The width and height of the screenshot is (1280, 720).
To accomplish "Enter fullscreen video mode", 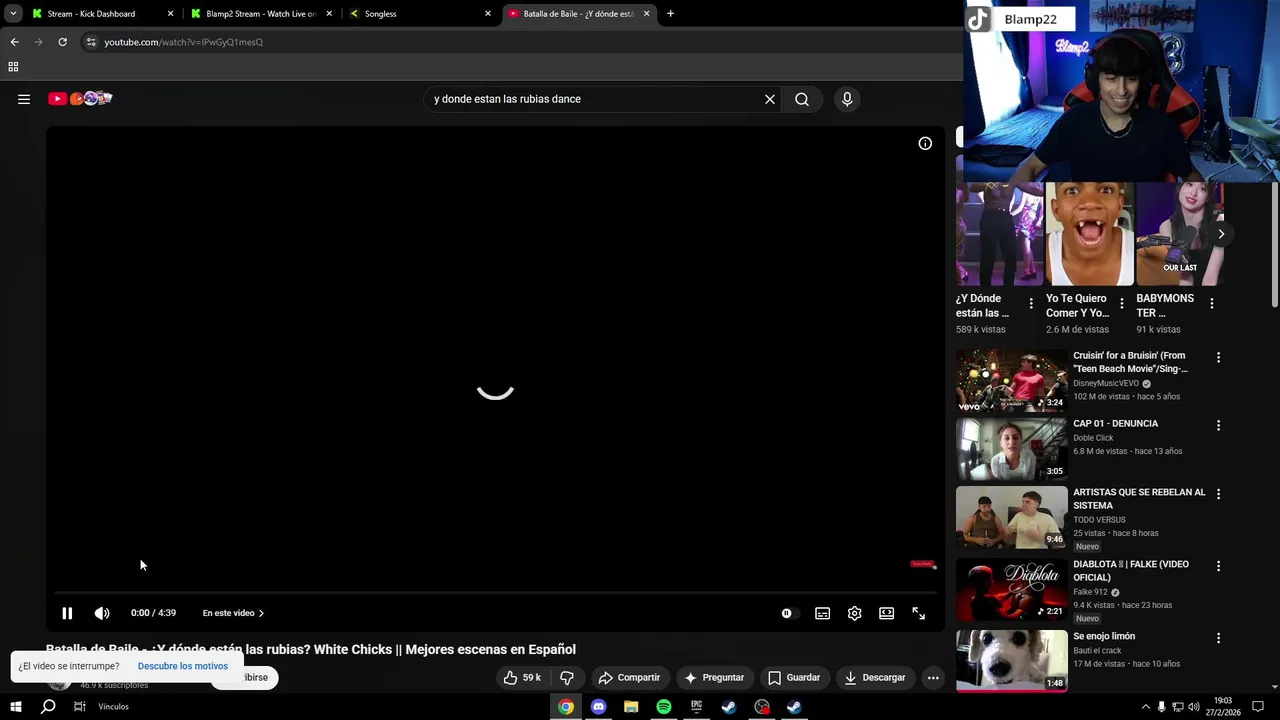I will coord(918,613).
